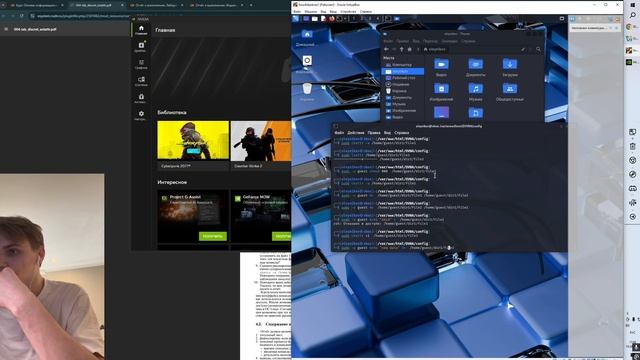Select the Cyberpunk 2077 game card

(x=193, y=145)
